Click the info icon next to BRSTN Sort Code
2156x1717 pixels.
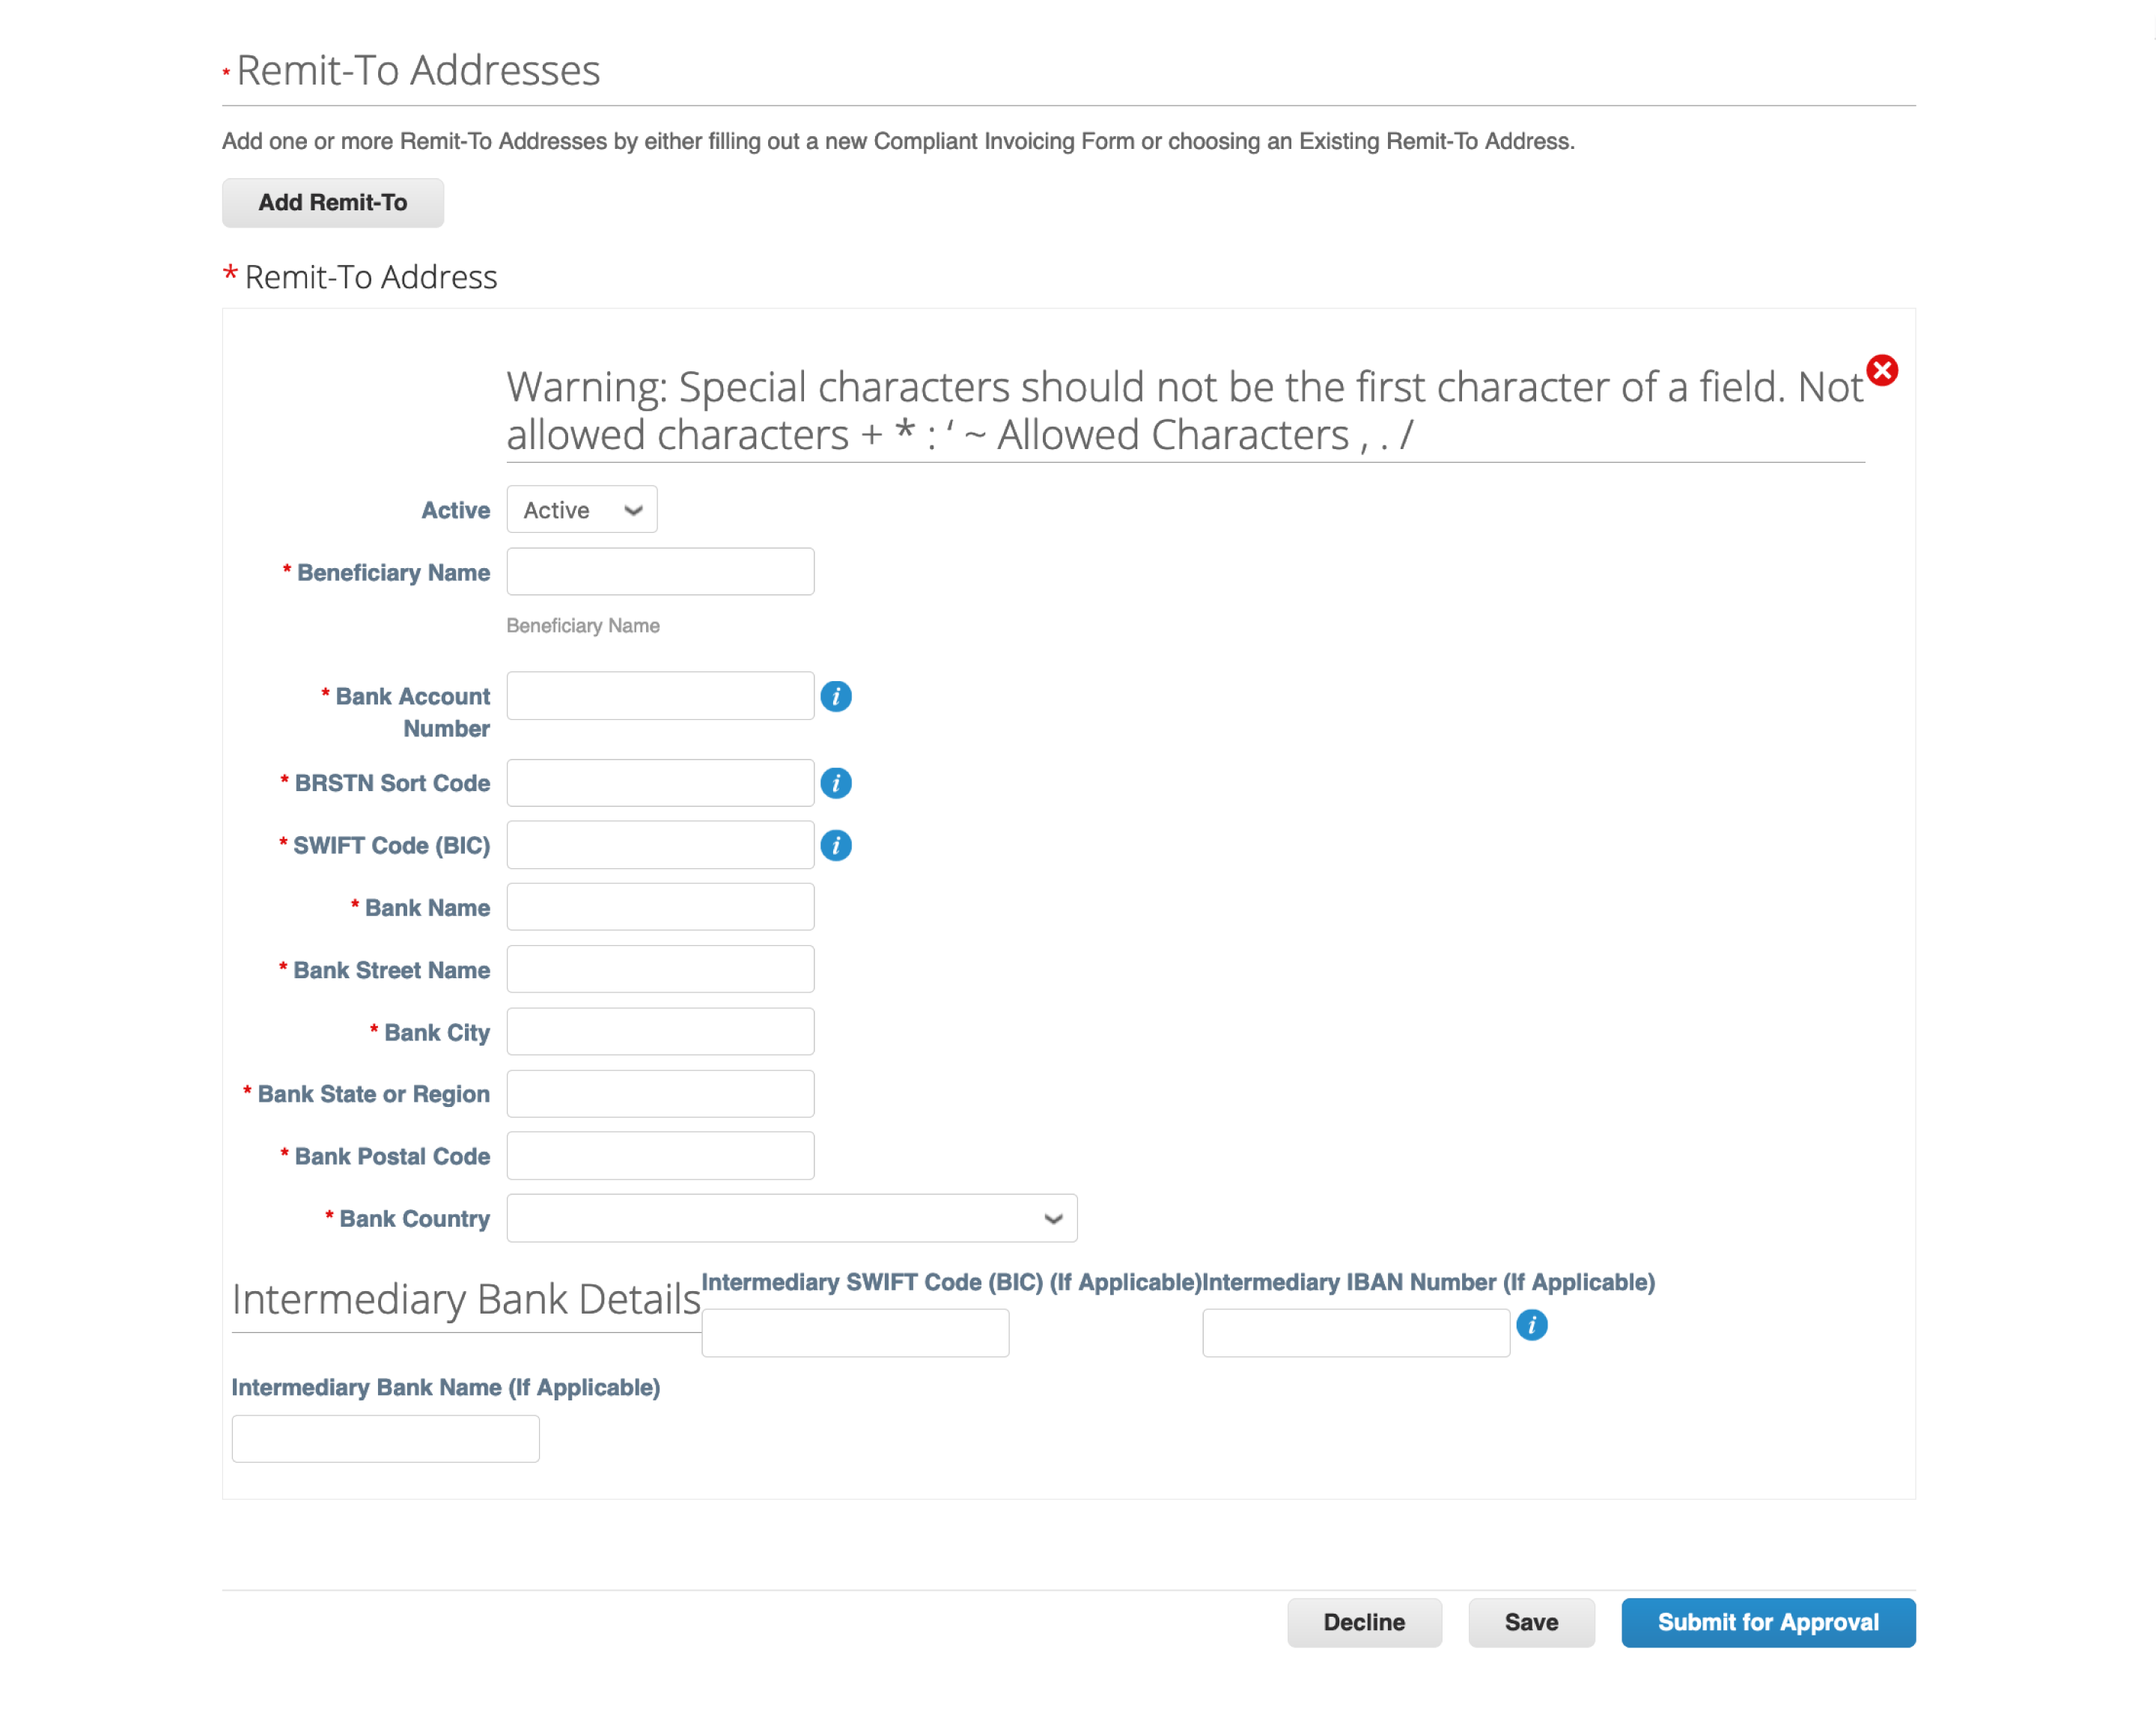click(836, 783)
